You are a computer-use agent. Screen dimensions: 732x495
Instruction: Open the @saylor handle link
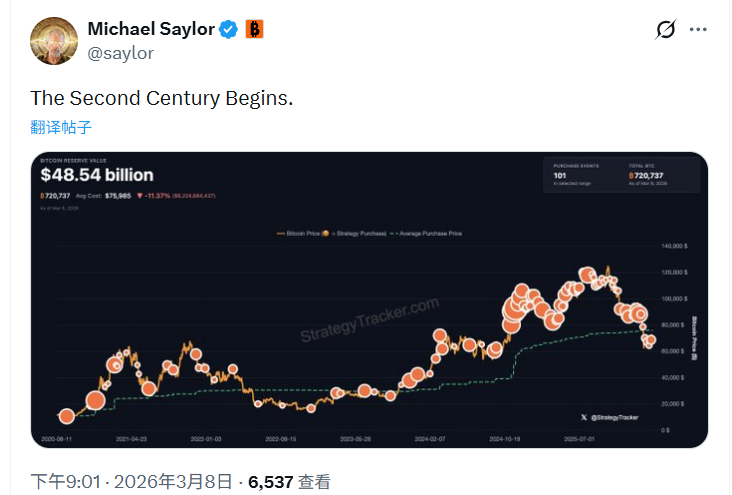pos(121,53)
